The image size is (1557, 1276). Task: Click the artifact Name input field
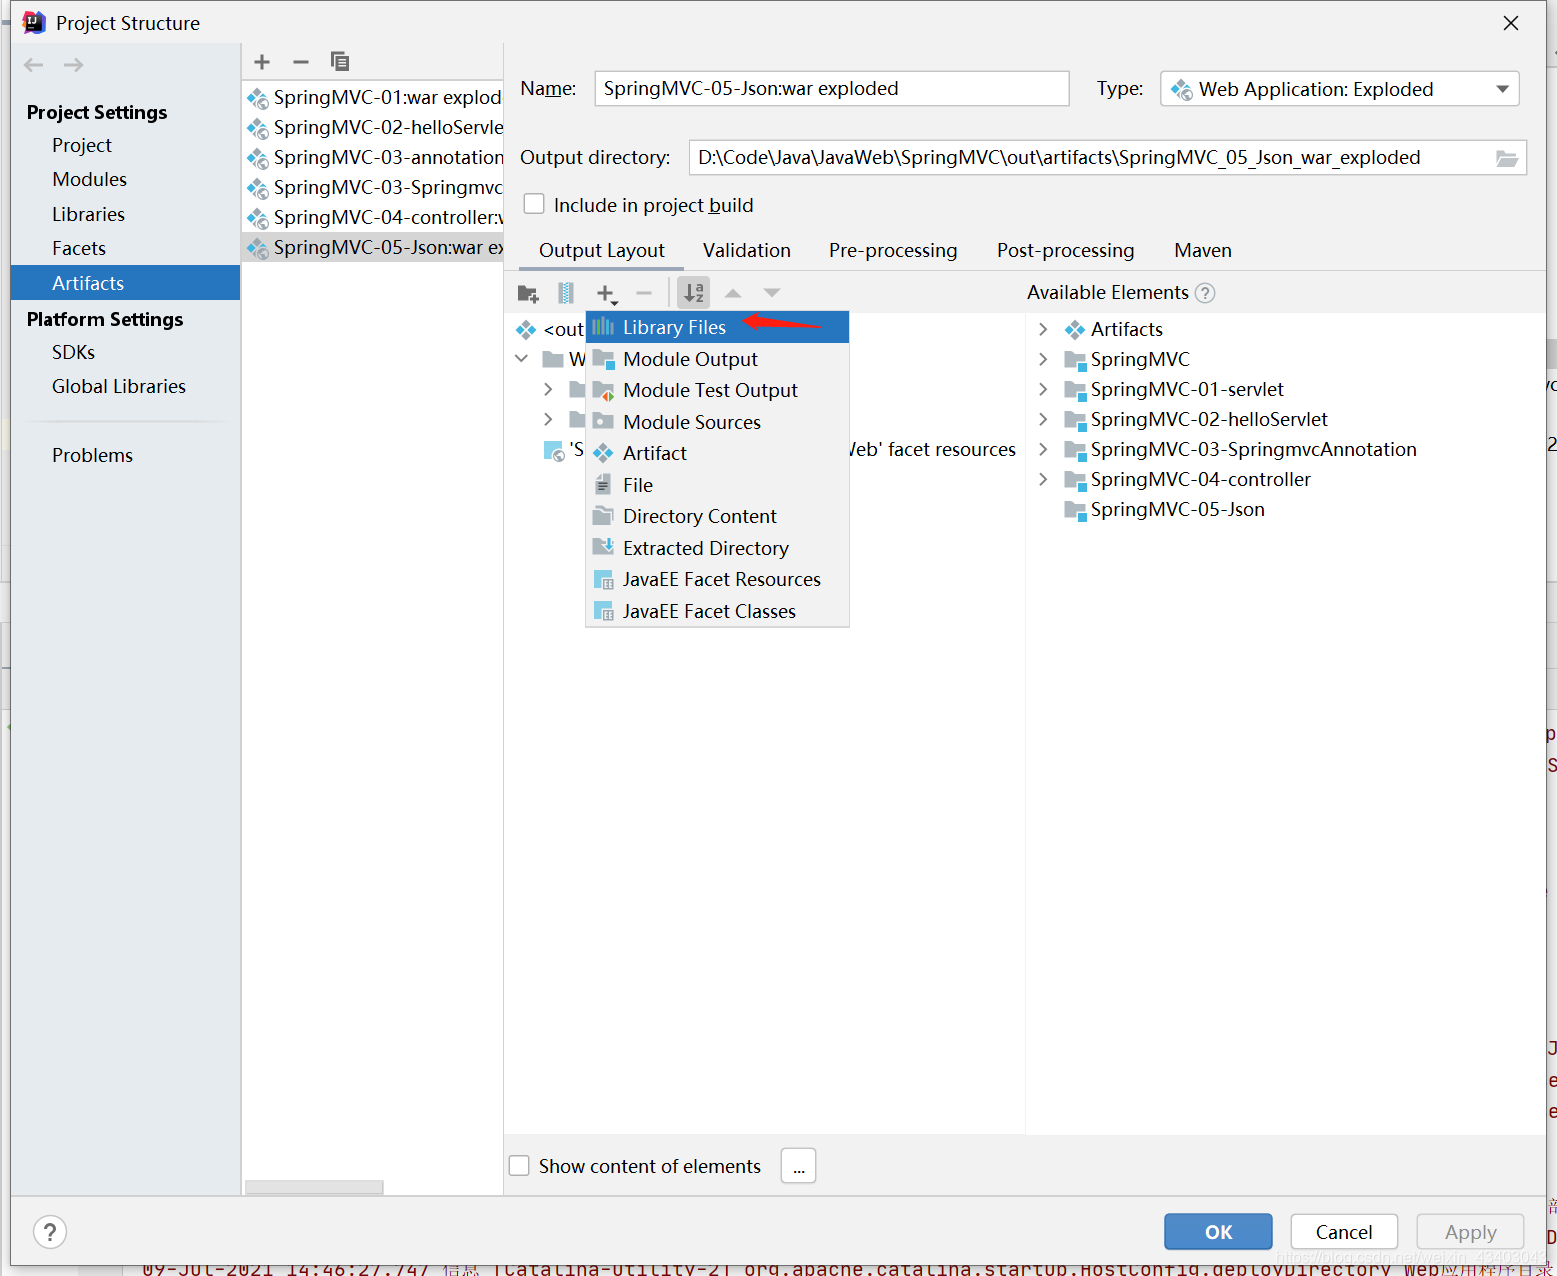832,88
